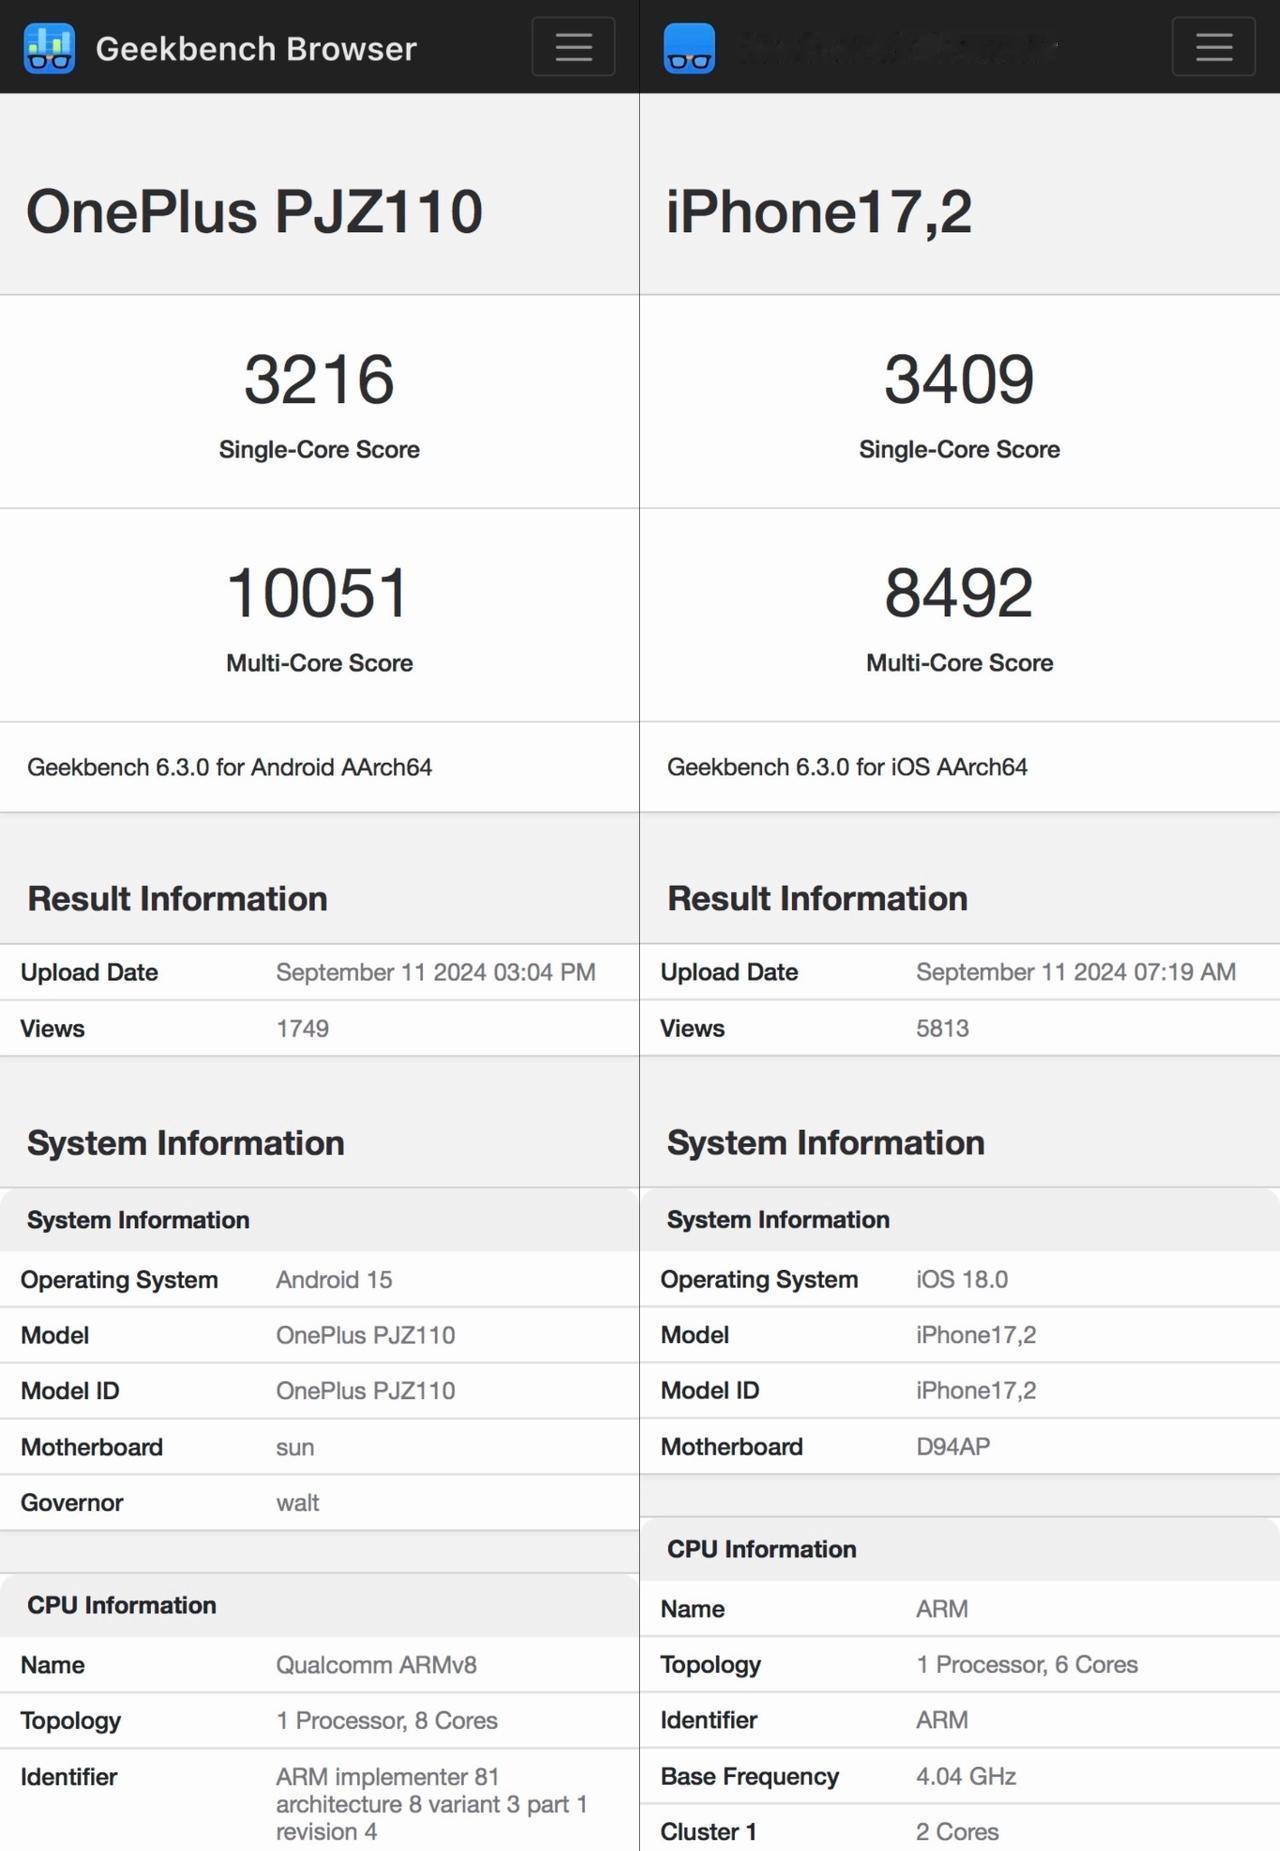
Task: Click Qualcomm ARMv8 CPU name
Action: 376,1665
